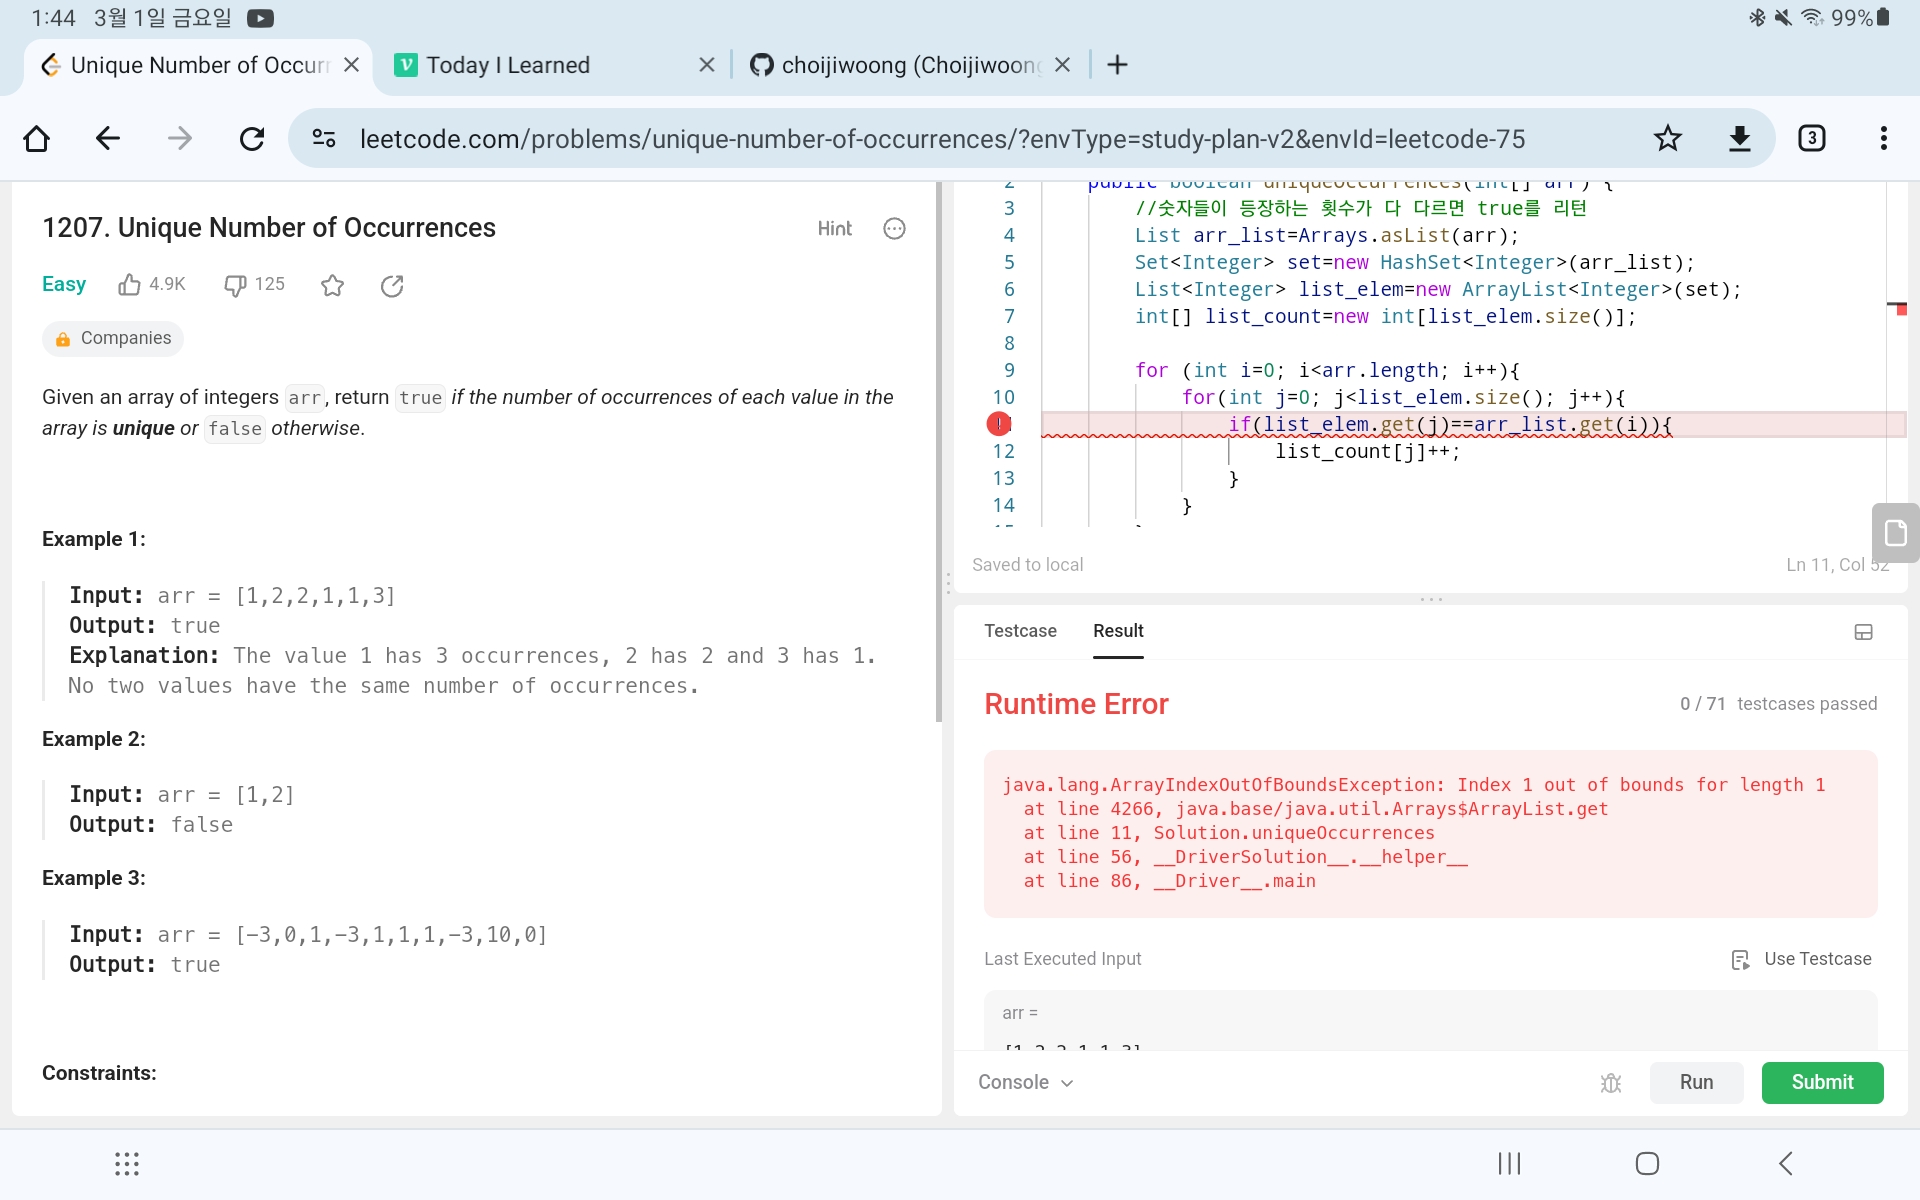Switch to the Testcase tab
The image size is (1920, 1200).
click(x=1020, y=631)
